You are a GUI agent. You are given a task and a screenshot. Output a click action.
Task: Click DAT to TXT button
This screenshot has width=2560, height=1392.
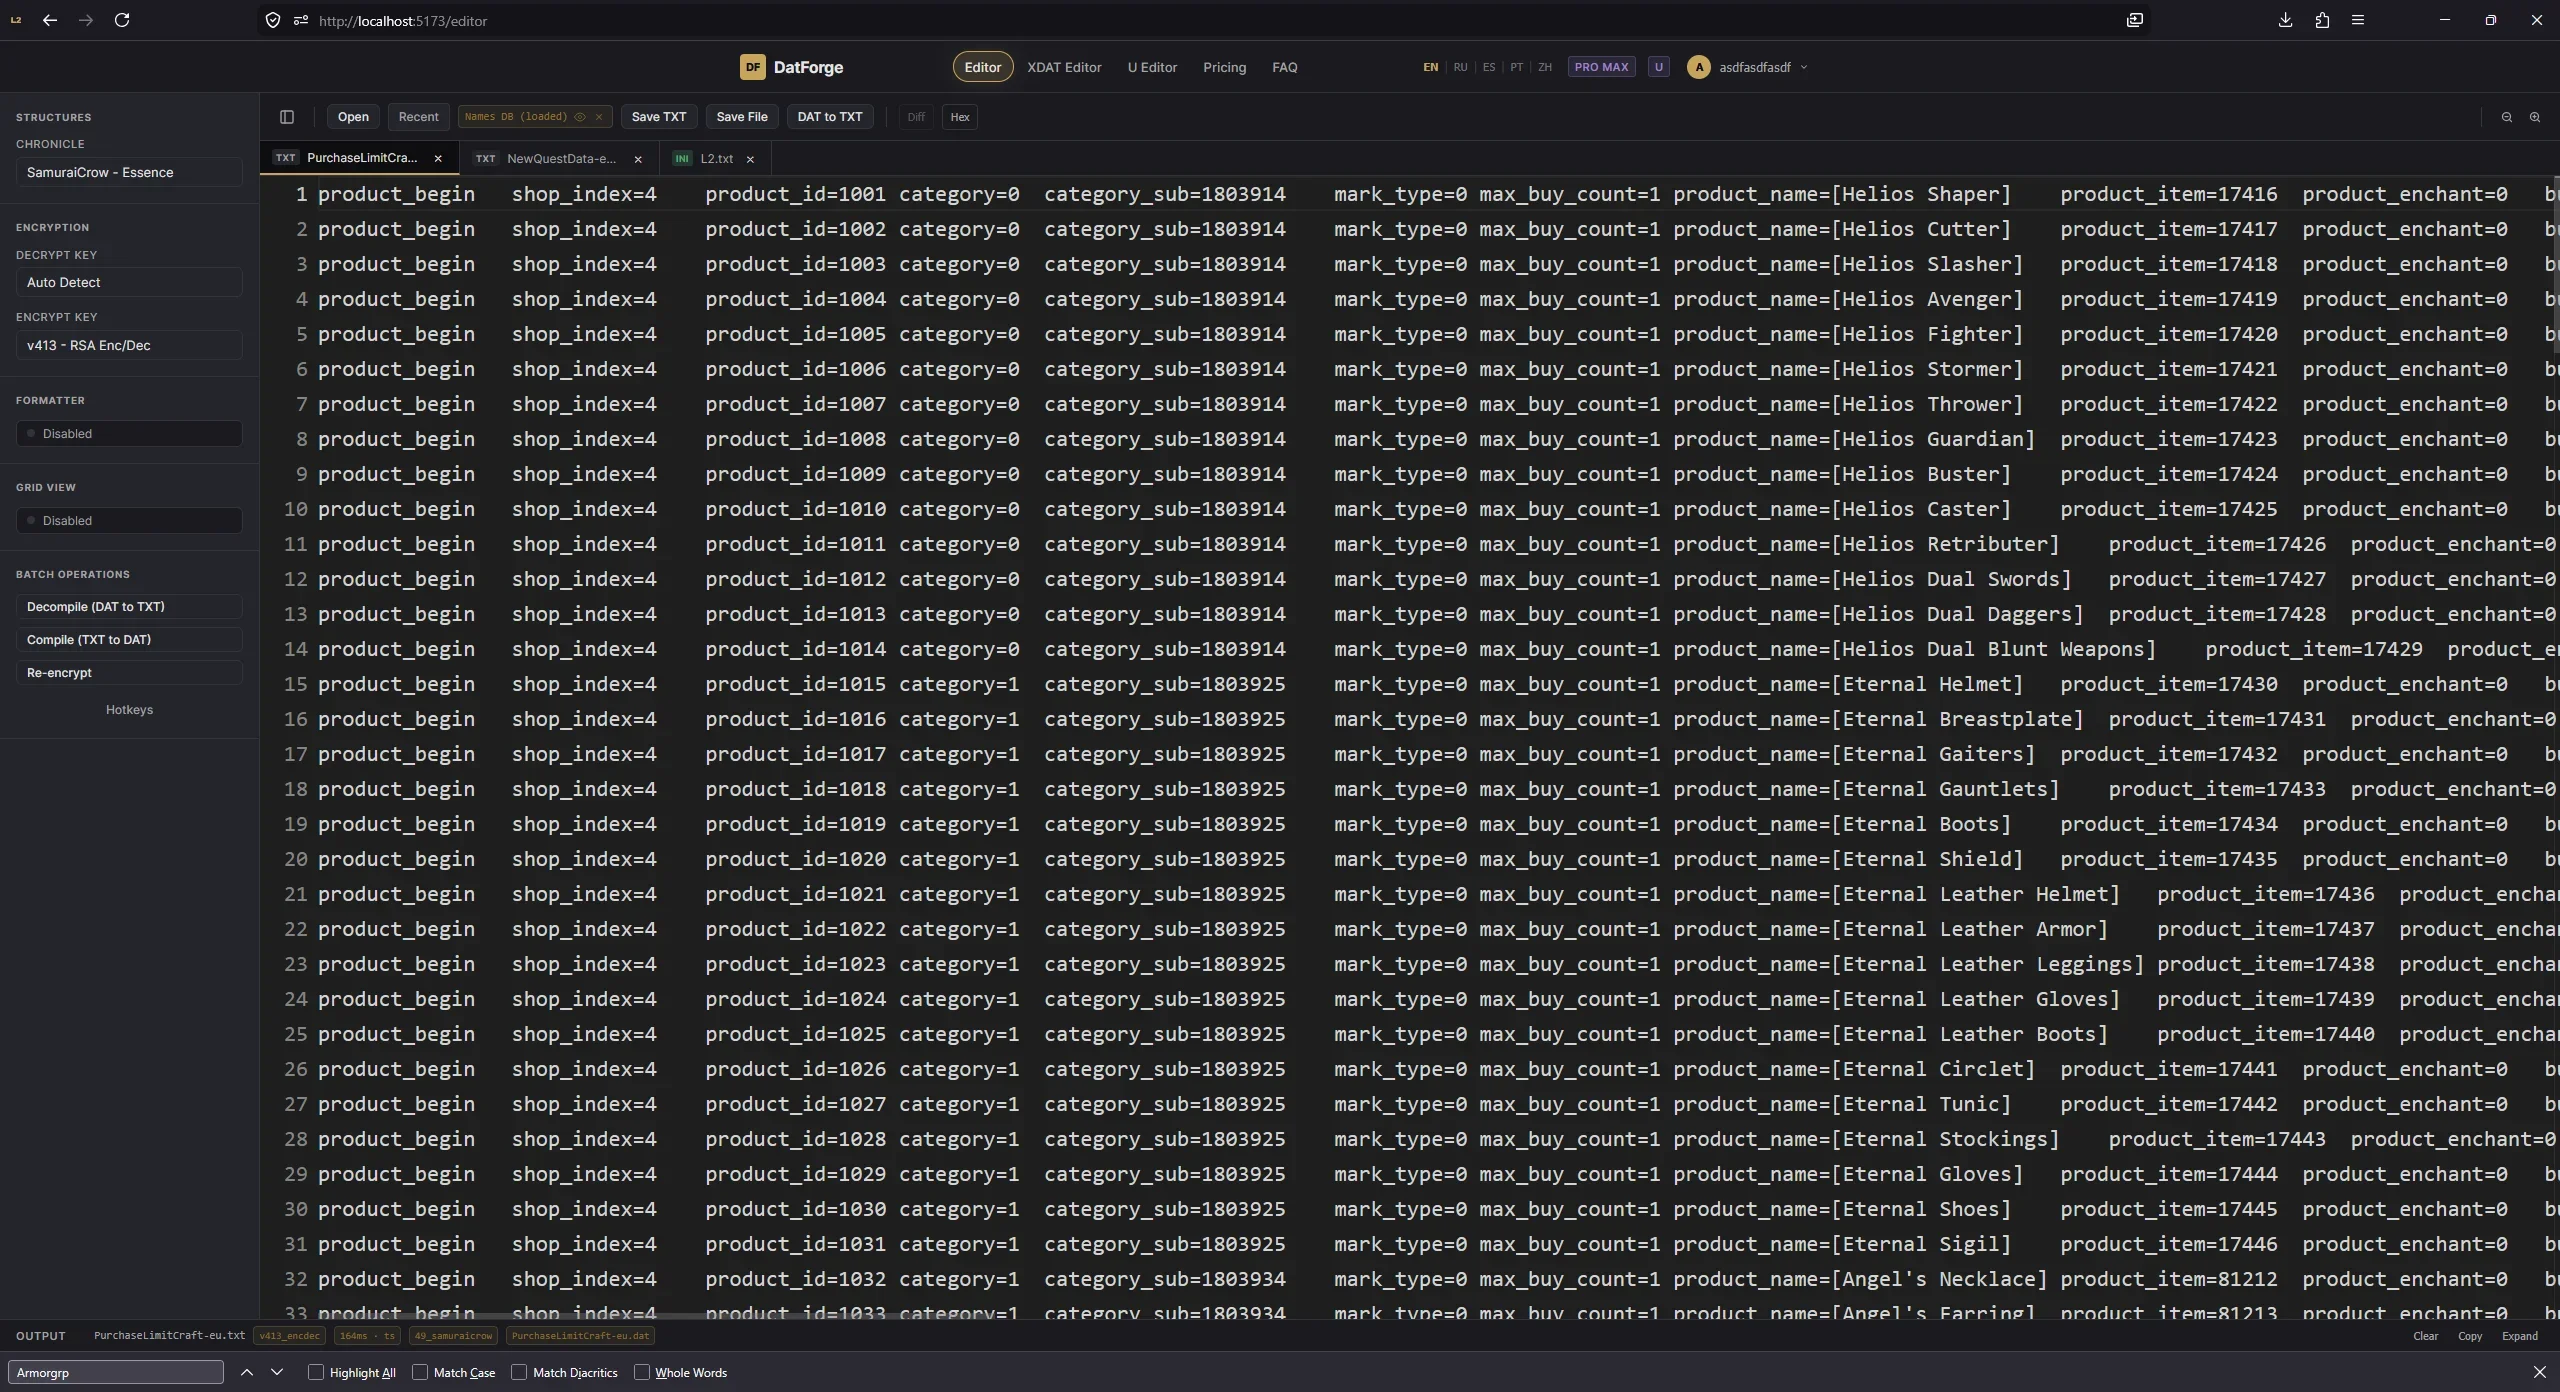point(830,117)
